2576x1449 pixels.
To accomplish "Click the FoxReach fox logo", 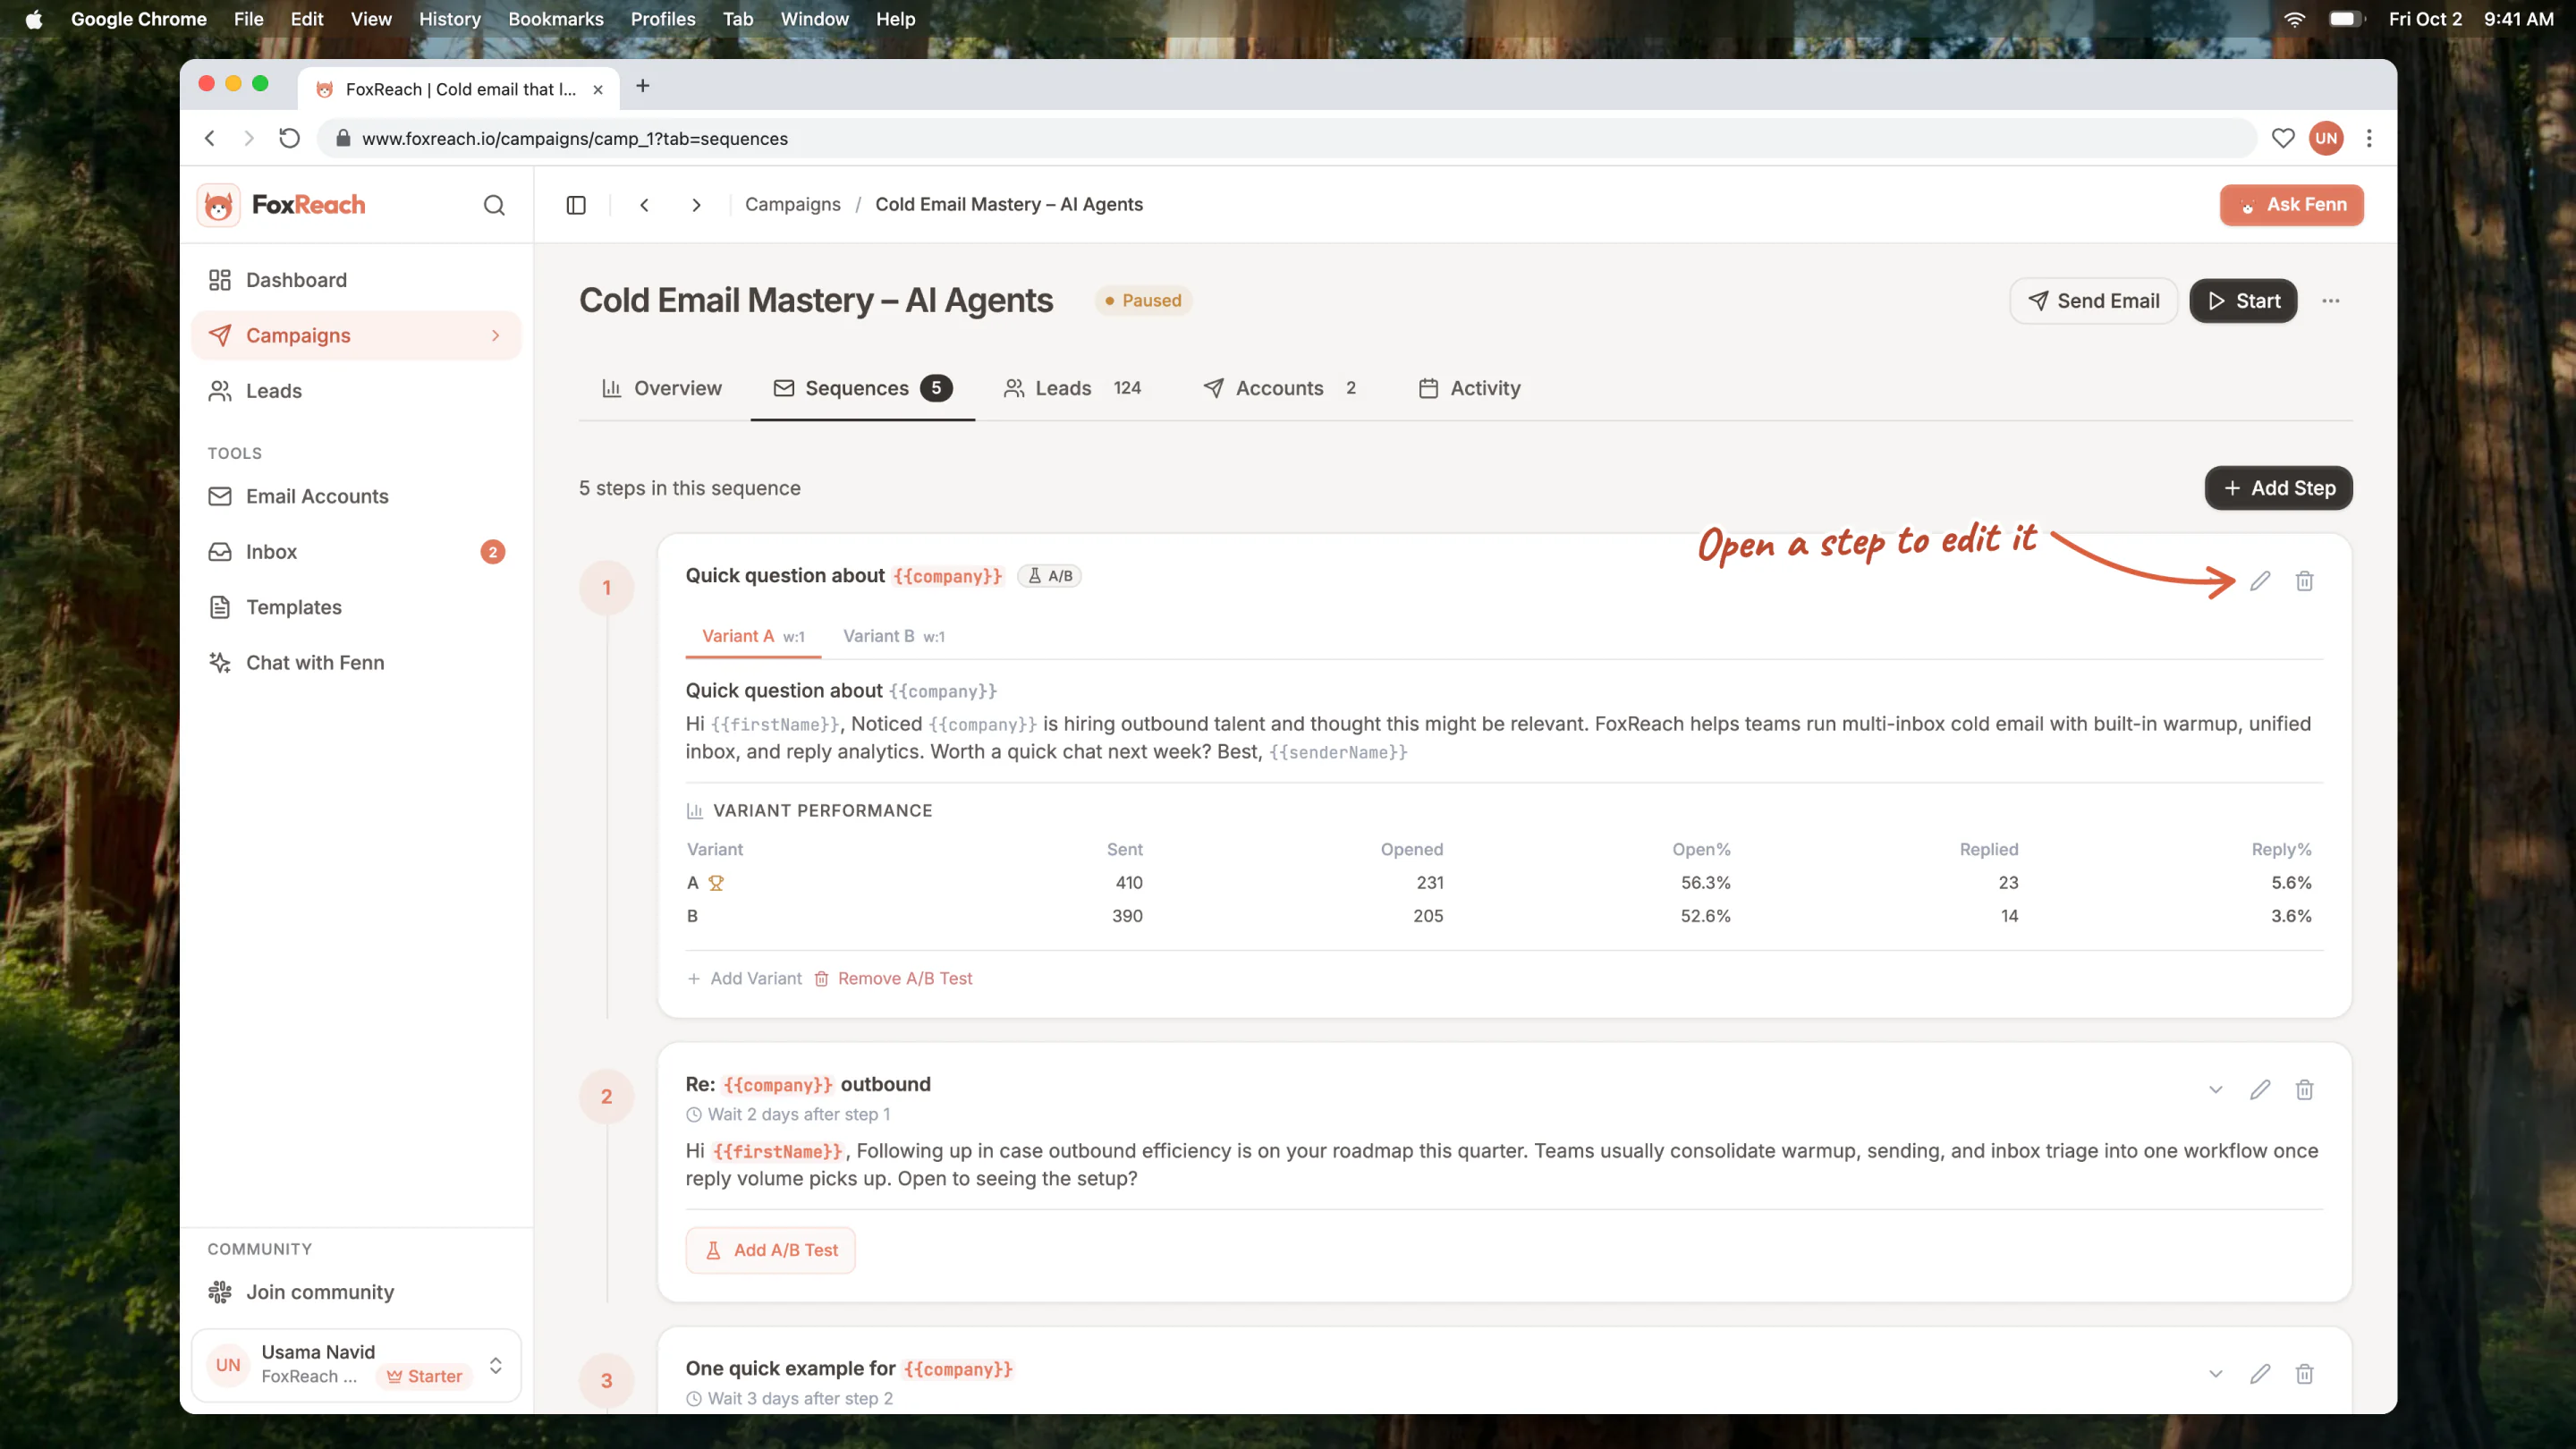I will (218, 205).
